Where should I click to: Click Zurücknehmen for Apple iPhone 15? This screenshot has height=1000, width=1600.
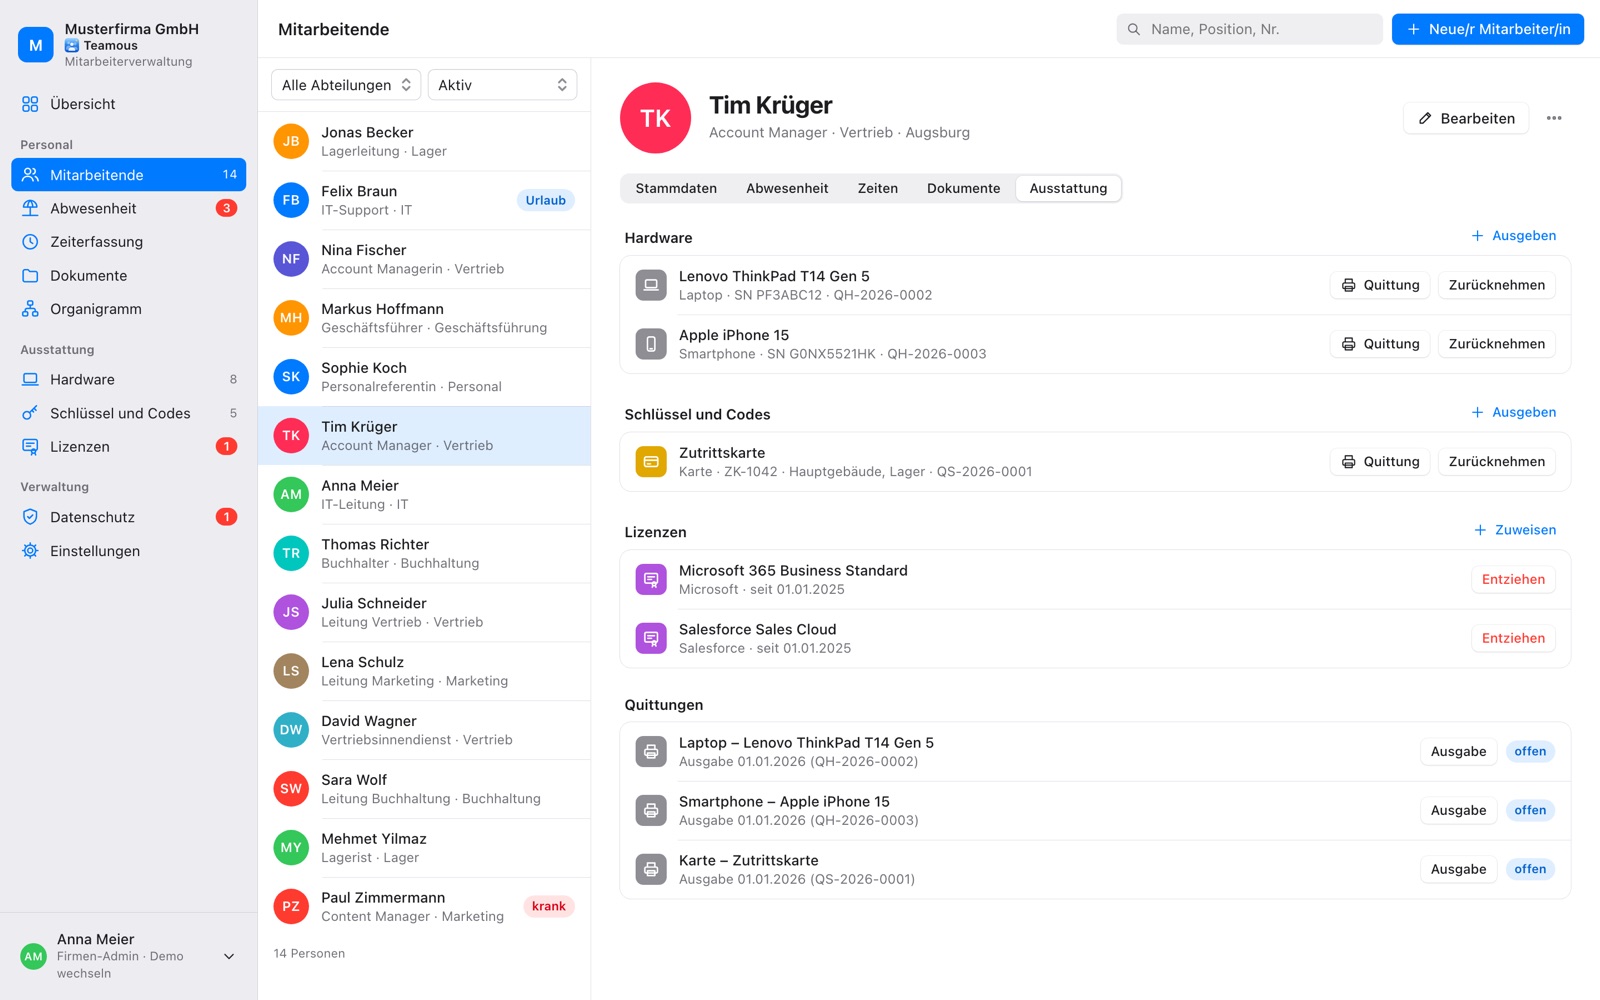(1496, 344)
